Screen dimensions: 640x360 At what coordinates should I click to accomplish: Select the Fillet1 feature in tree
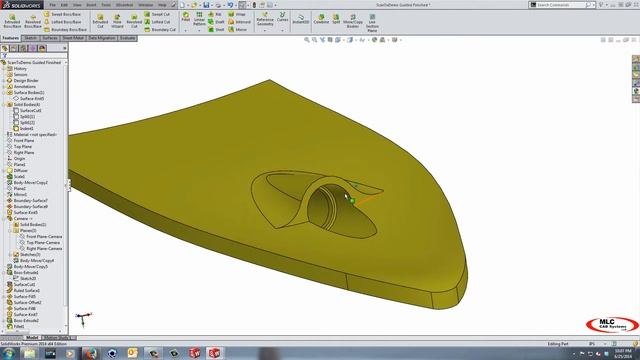(x=19, y=327)
